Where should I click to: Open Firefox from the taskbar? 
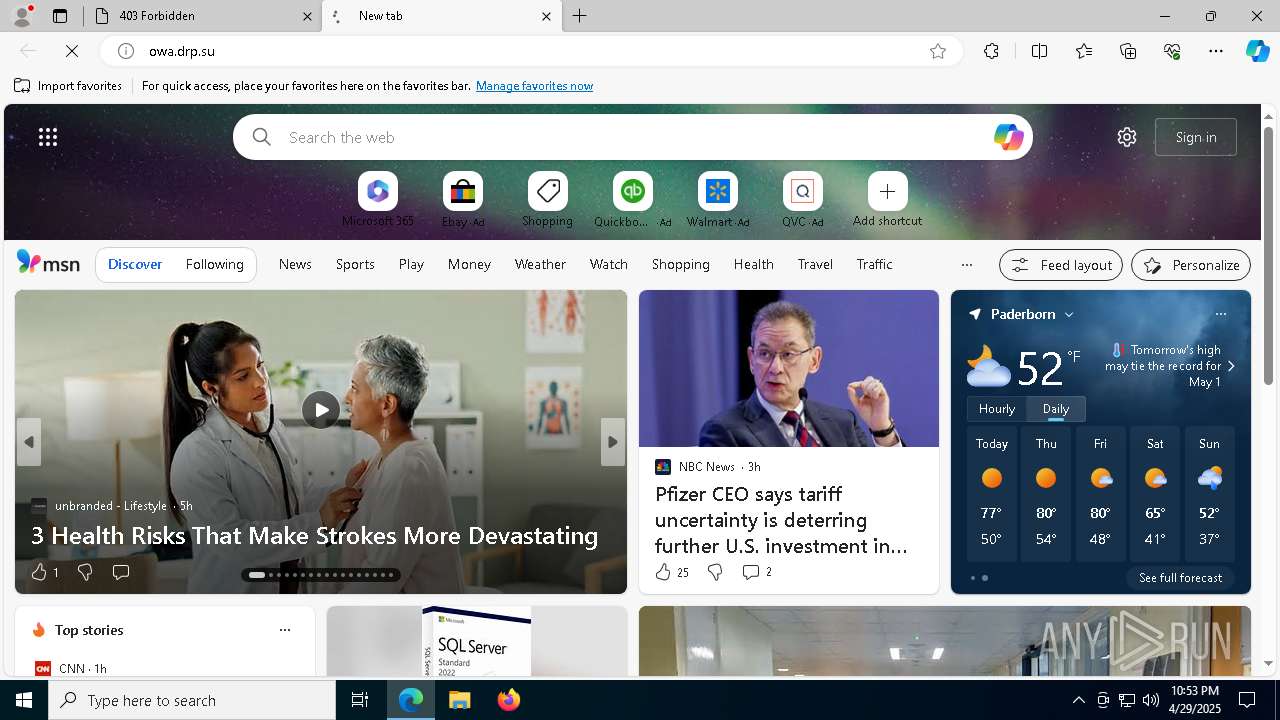click(508, 700)
